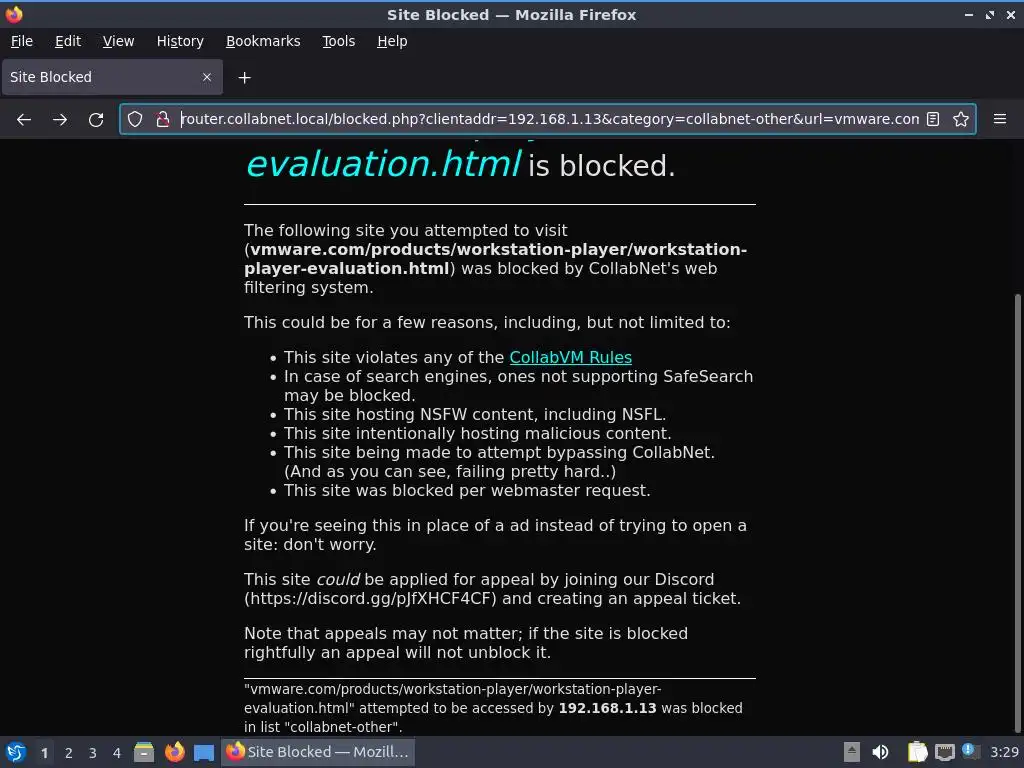Minimize the Firefox window
This screenshot has width=1024, height=768.
pyautogui.click(x=969, y=14)
